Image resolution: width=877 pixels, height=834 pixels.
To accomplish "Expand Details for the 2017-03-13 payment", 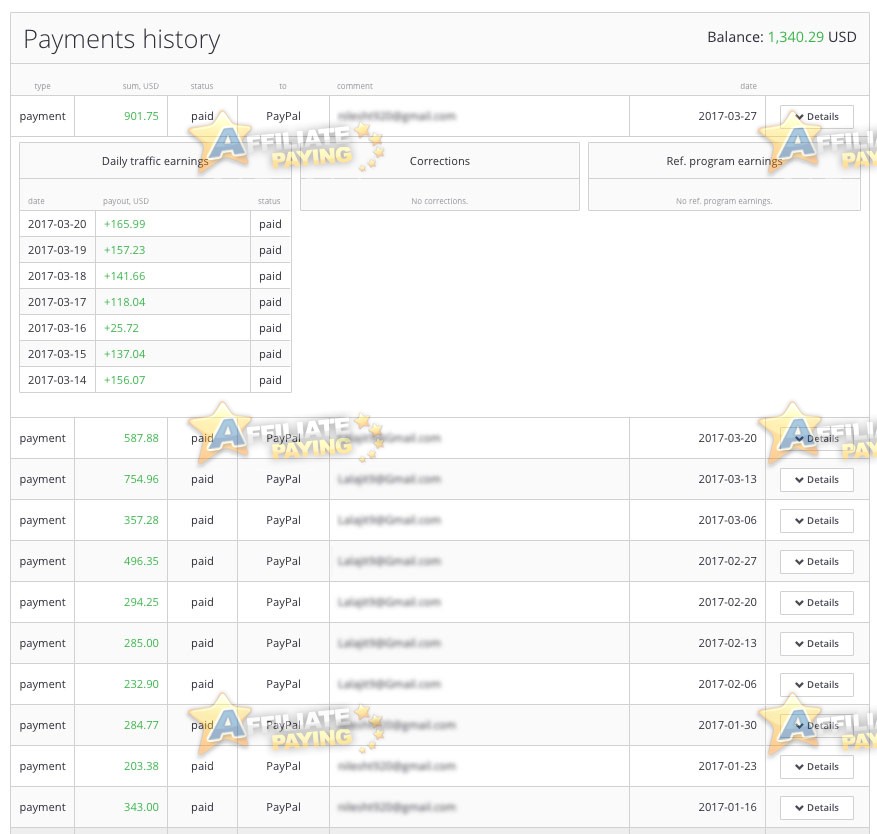I will [817, 479].
